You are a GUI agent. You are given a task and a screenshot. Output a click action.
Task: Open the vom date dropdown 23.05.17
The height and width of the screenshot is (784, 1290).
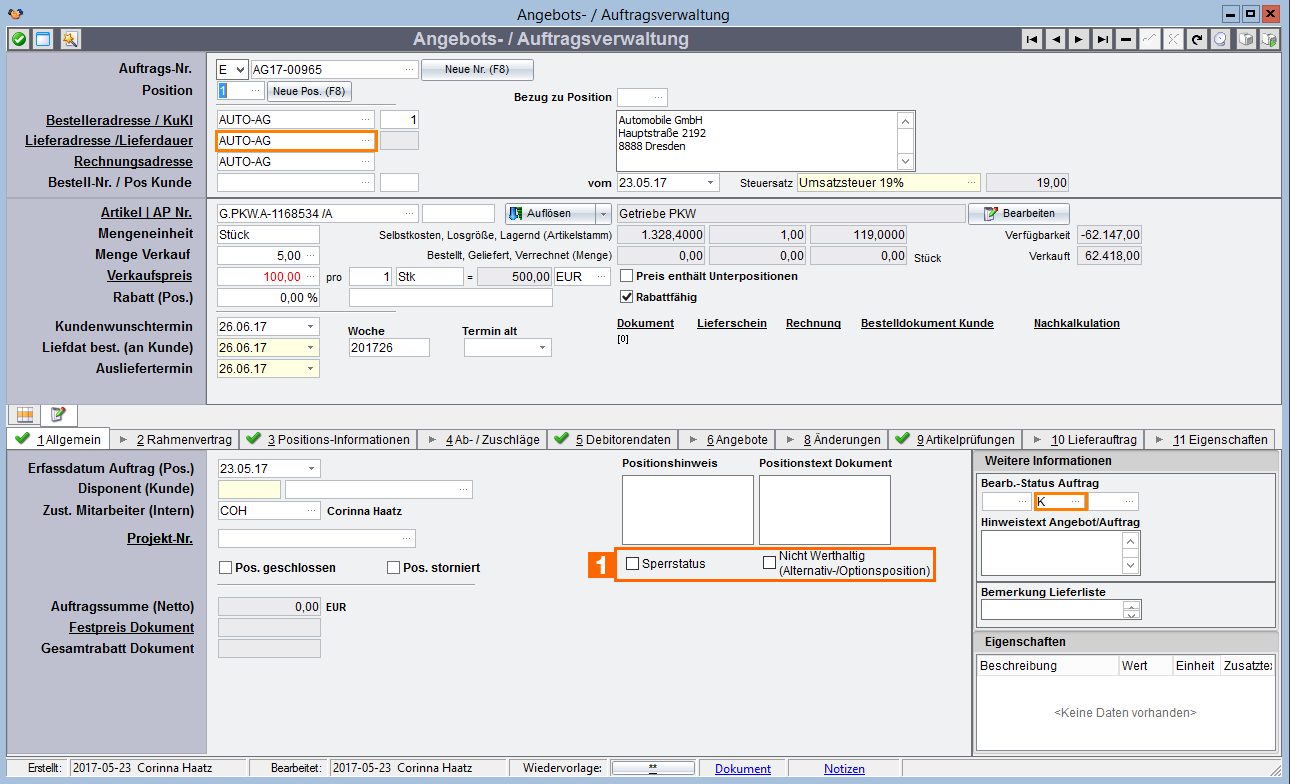pyautogui.click(x=710, y=183)
